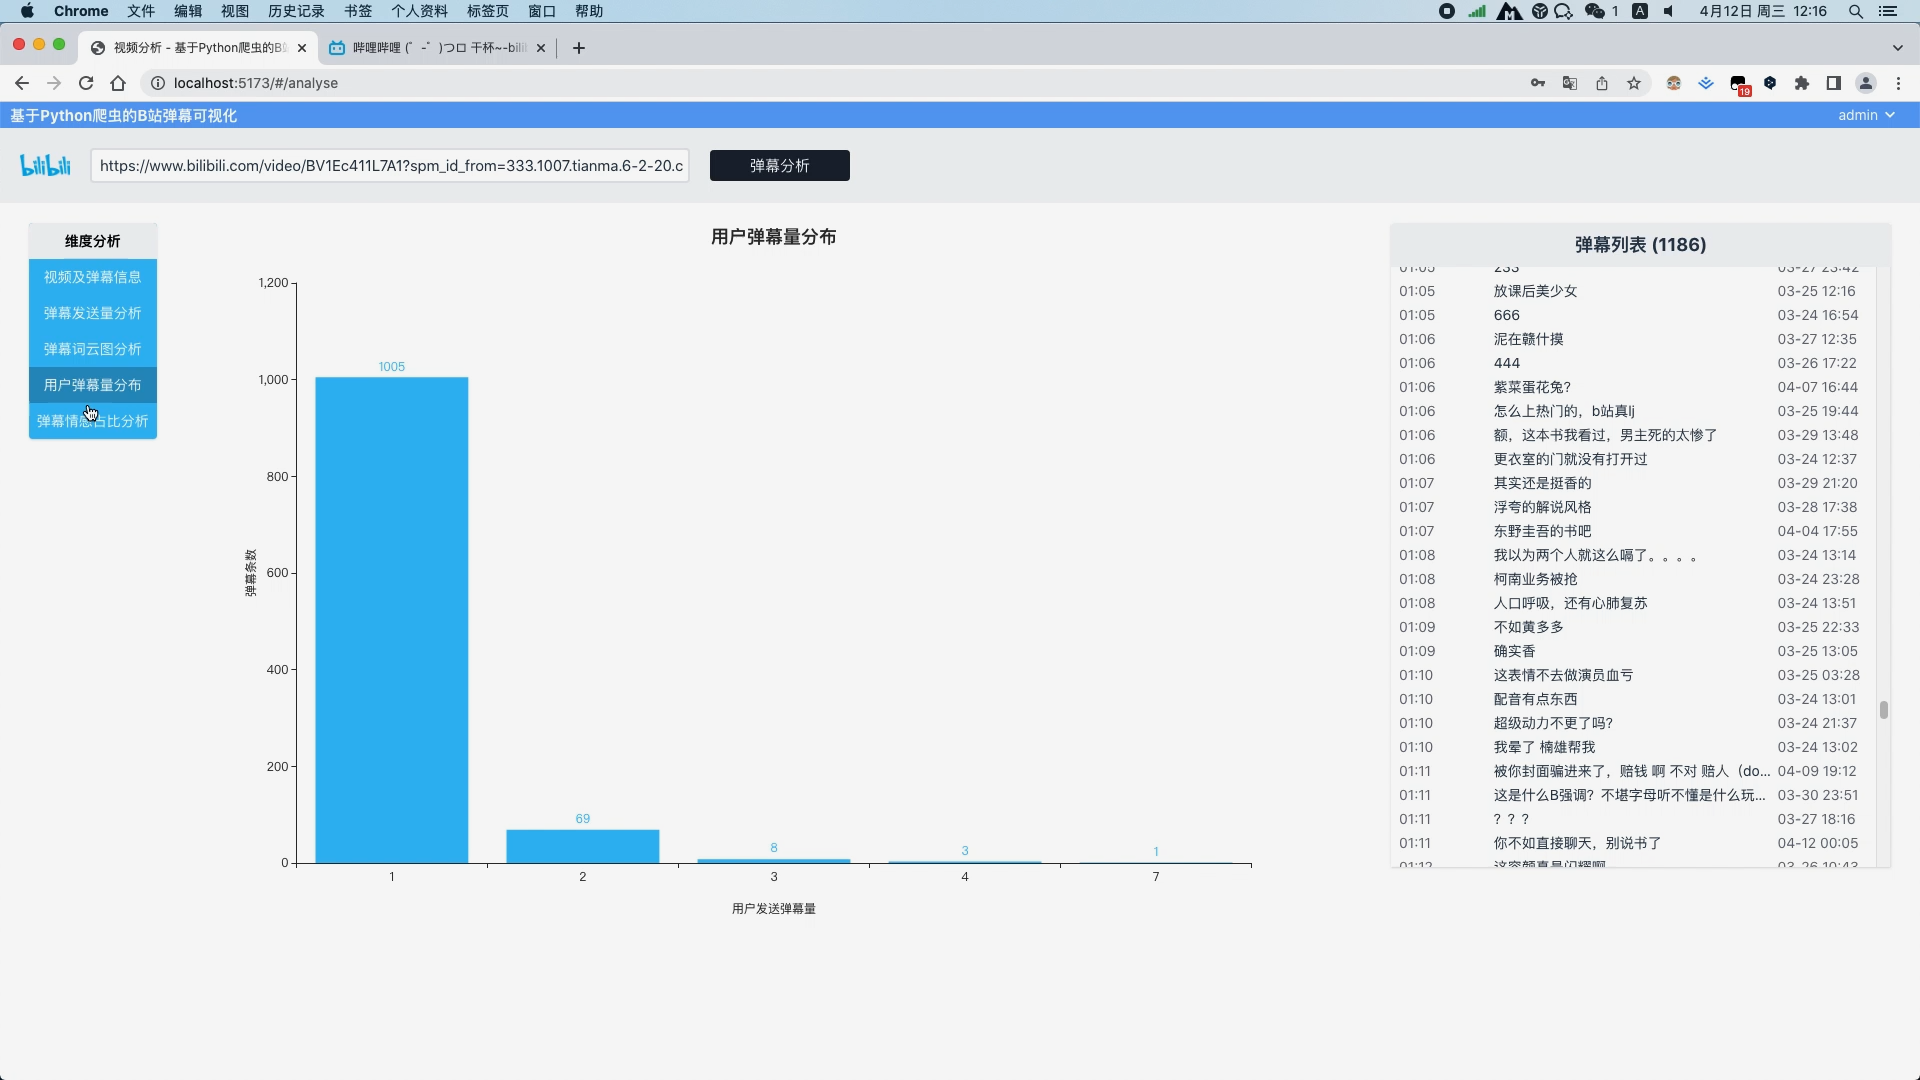
Task: Expand the admin user dropdown
Action: (1866, 115)
